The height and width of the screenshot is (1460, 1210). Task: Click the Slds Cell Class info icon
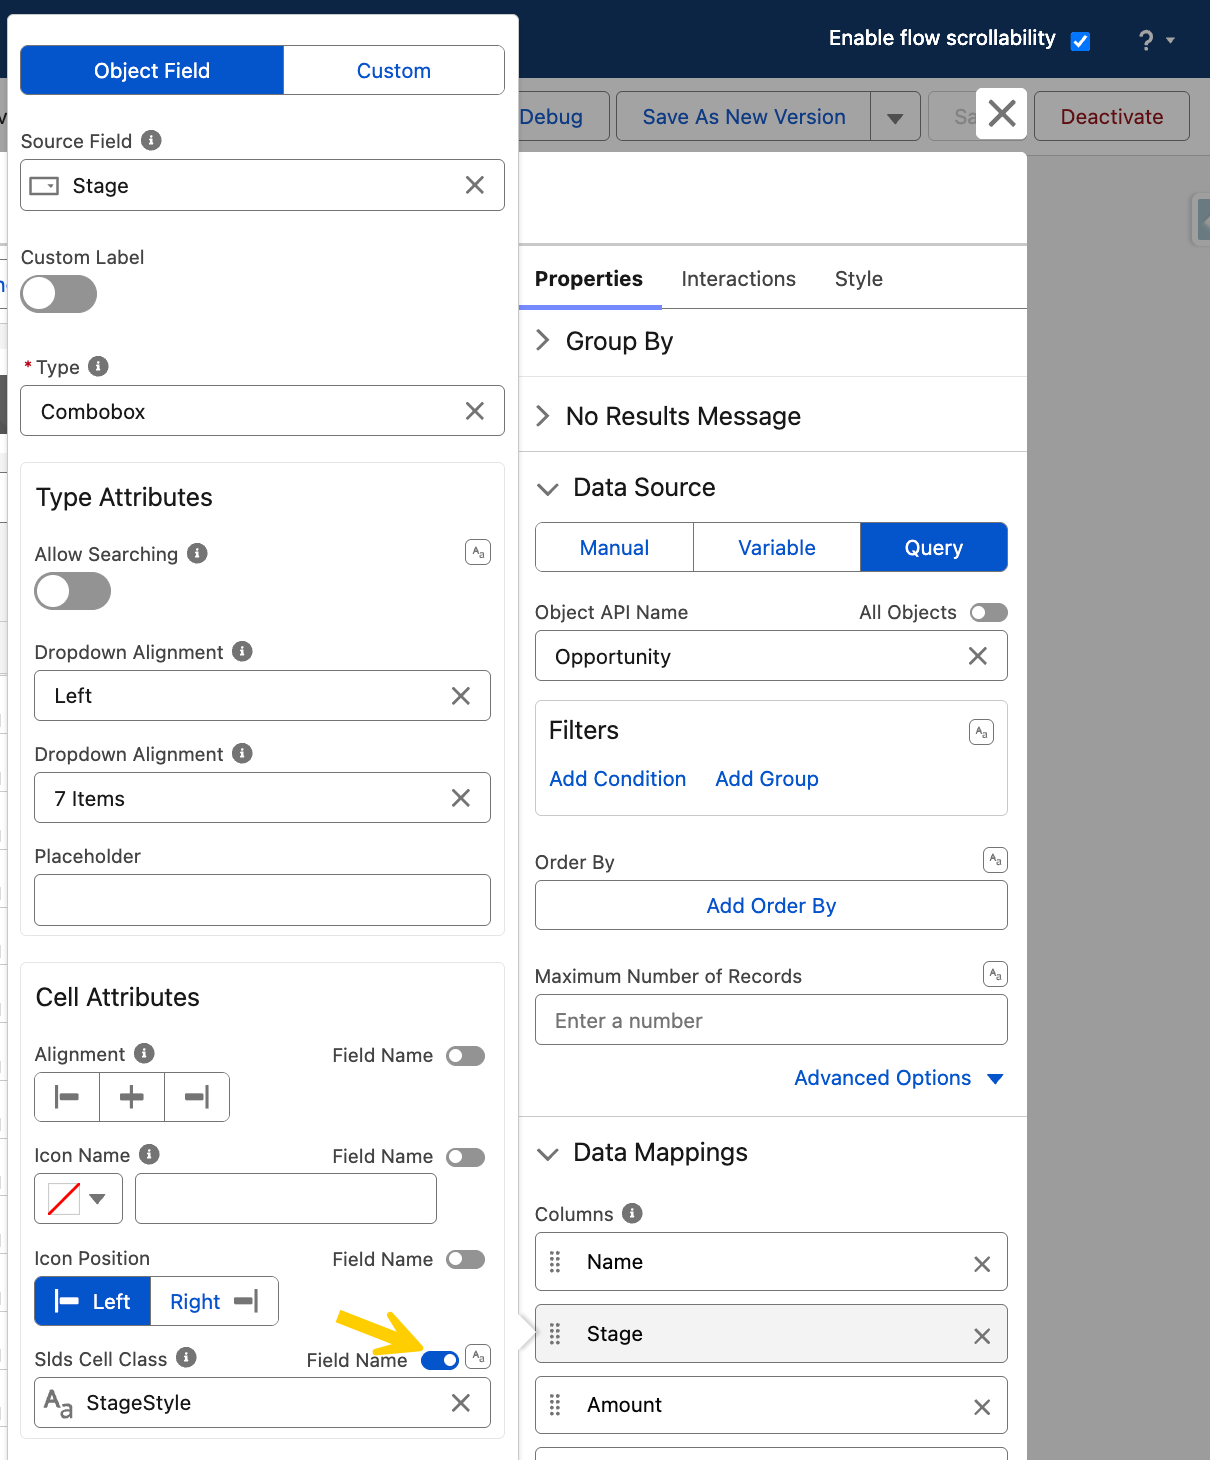click(186, 1357)
